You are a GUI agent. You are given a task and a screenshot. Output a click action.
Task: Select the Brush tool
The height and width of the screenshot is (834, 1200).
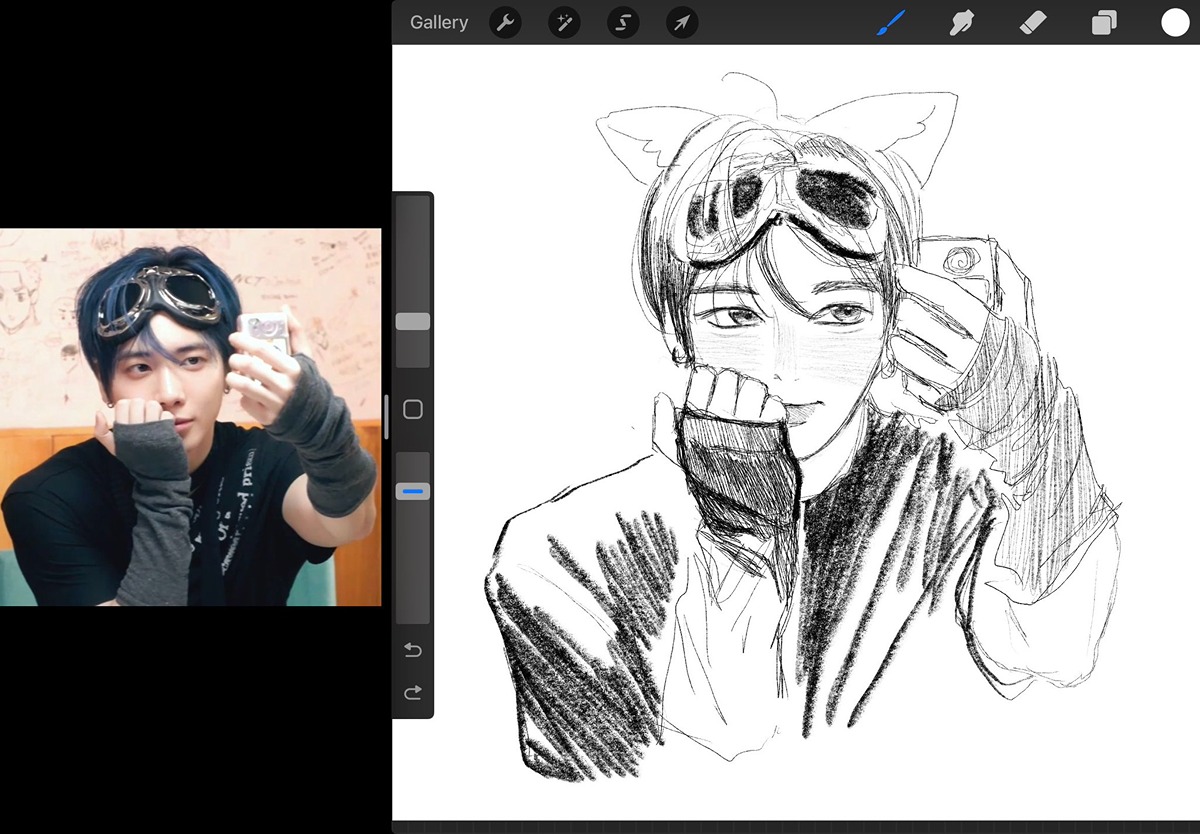(890, 23)
